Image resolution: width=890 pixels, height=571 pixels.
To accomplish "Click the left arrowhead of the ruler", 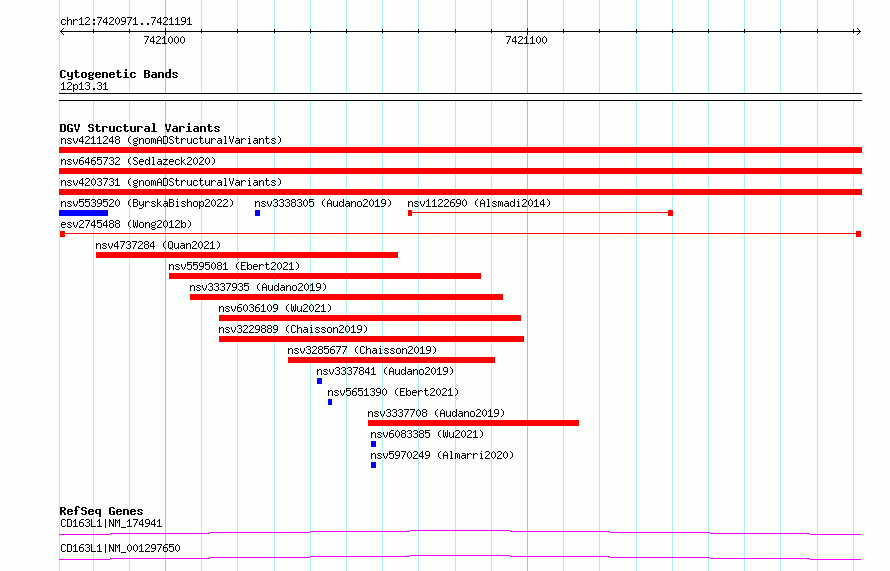I will 62,32.
